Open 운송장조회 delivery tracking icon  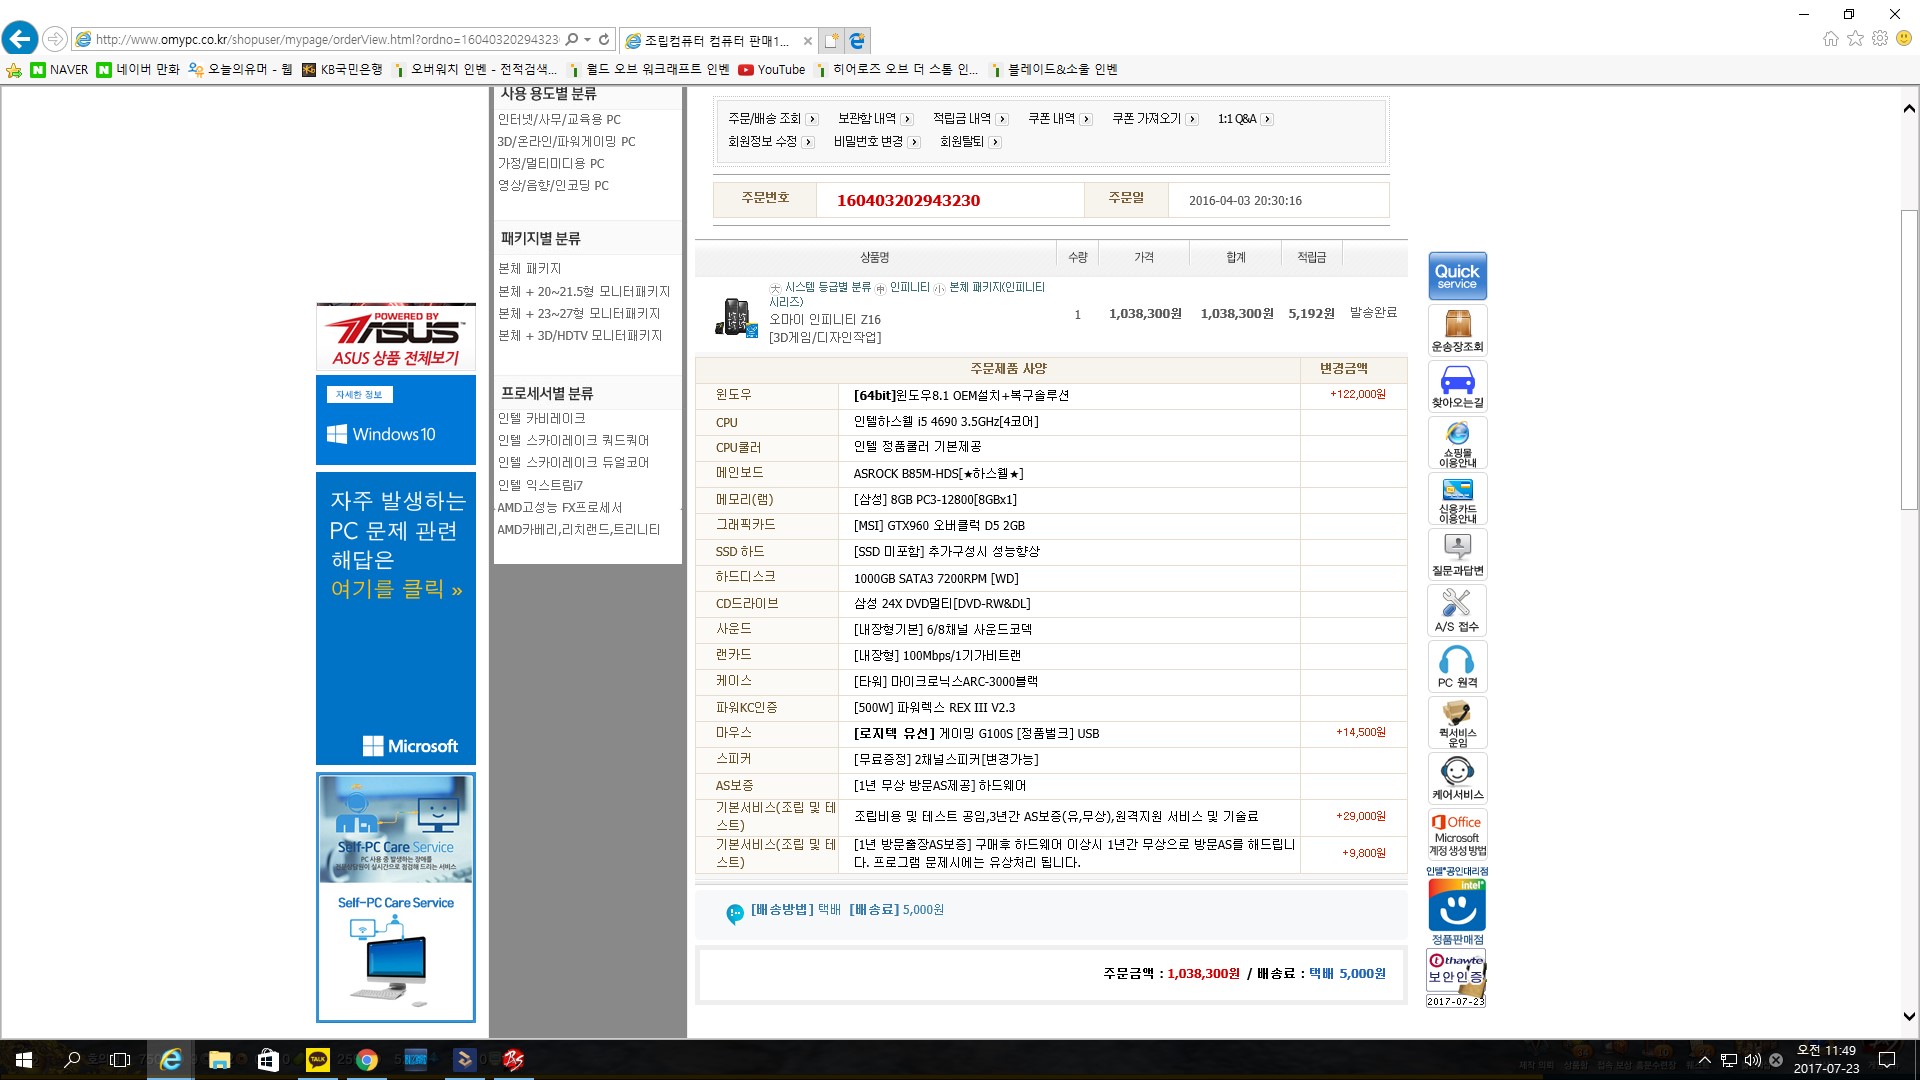tap(1457, 331)
